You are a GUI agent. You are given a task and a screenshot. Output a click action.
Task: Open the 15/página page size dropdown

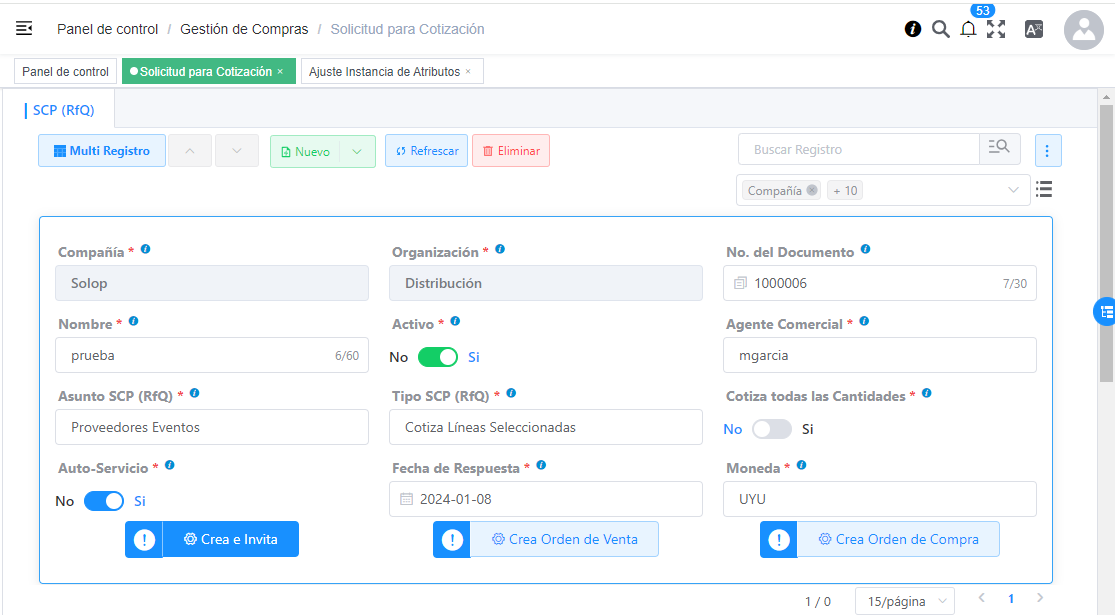point(904,601)
